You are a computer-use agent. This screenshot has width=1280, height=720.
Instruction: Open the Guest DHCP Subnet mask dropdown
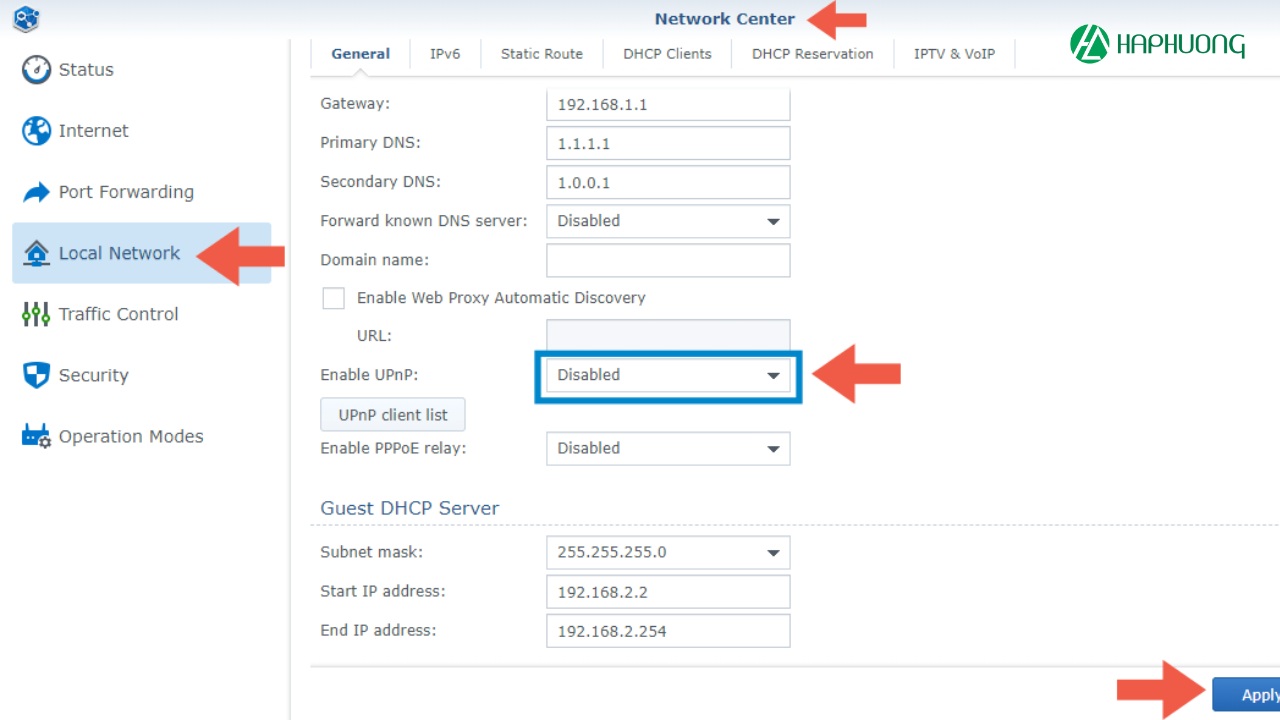[668, 552]
